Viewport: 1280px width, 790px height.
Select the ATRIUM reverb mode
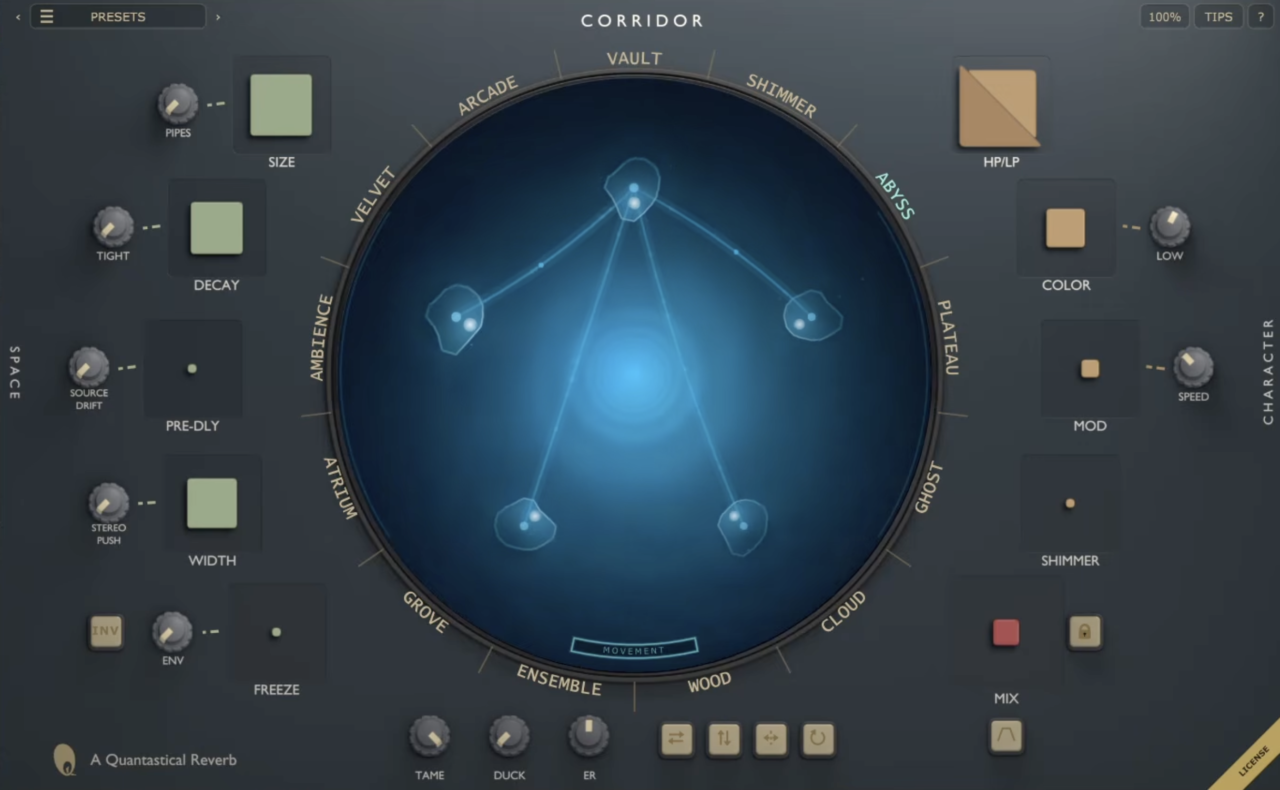coord(340,488)
